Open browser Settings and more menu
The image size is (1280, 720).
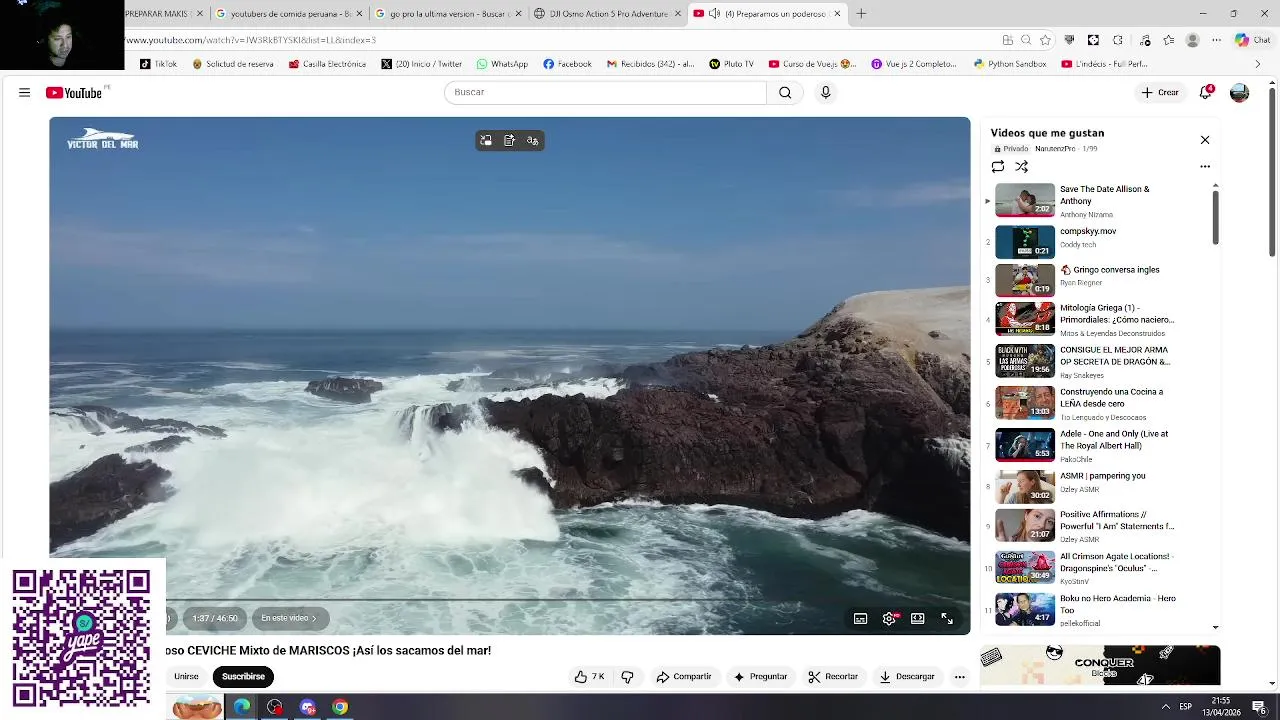coord(1216,40)
